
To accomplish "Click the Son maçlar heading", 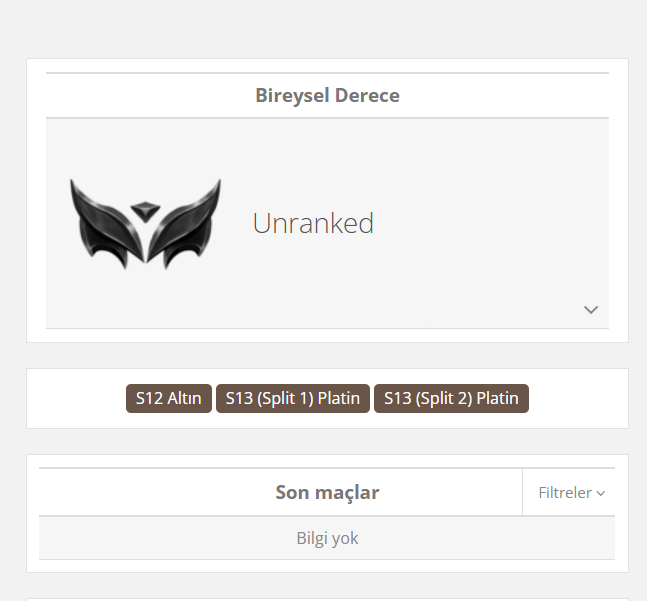I will [327, 493].
